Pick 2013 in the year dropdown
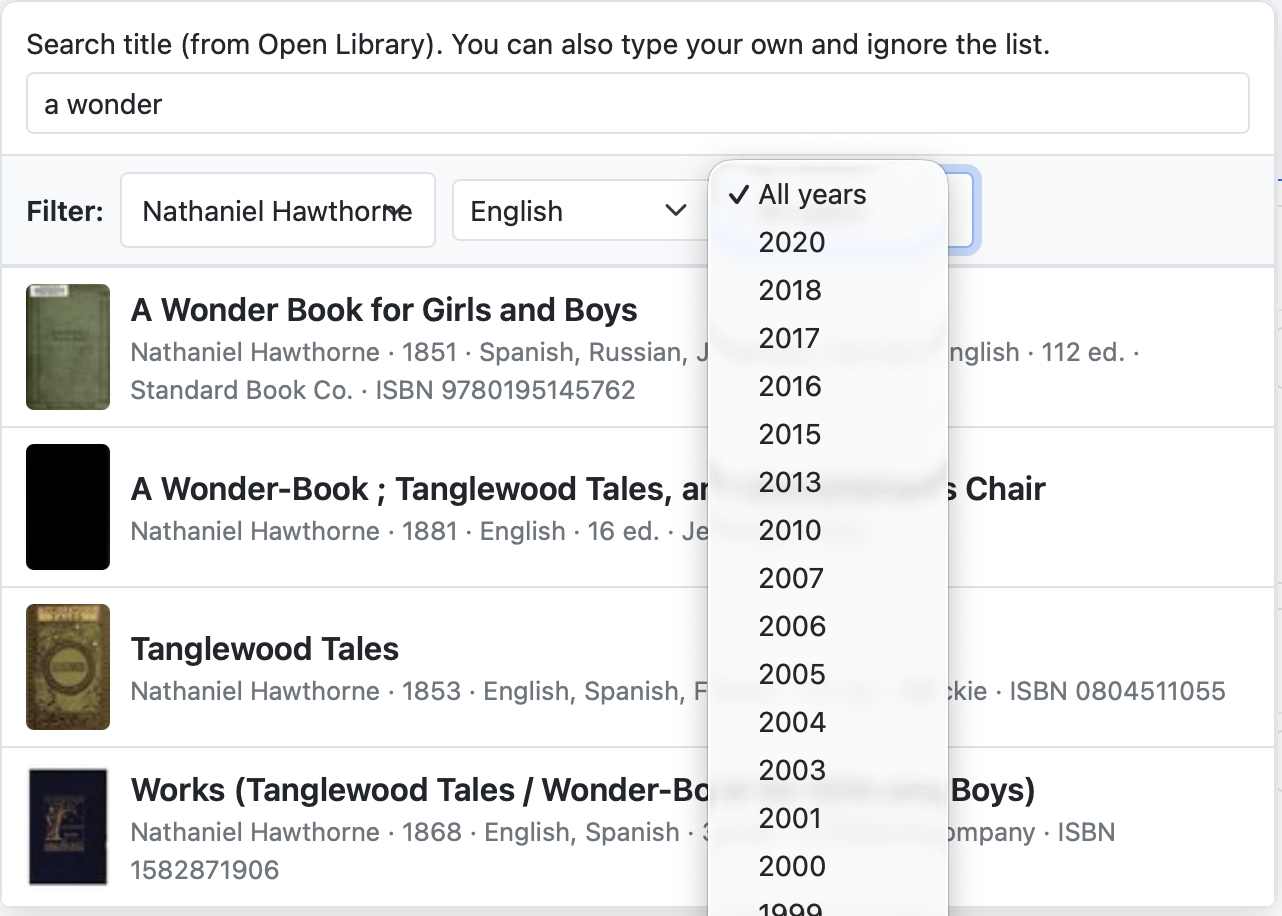The image size is (1282, 916). pos(790,482)
